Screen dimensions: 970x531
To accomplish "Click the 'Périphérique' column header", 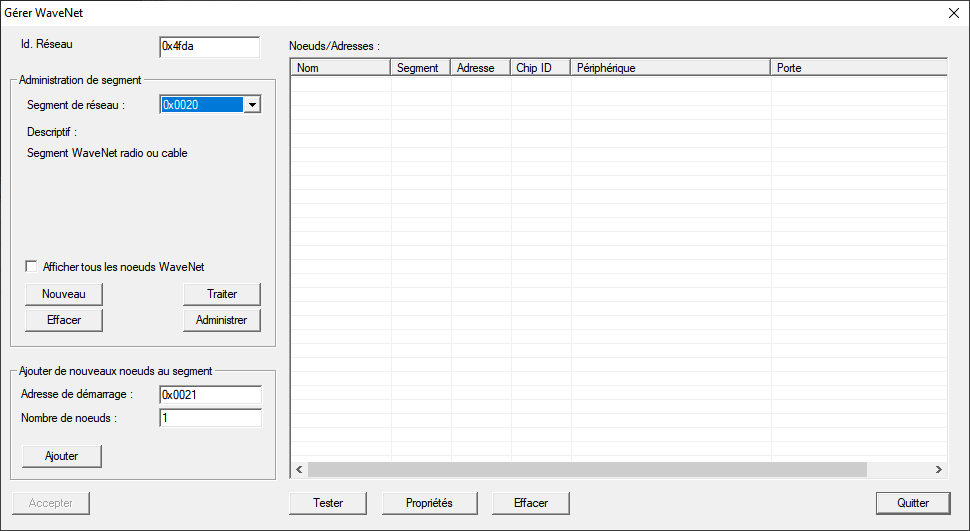I will 670,68.
